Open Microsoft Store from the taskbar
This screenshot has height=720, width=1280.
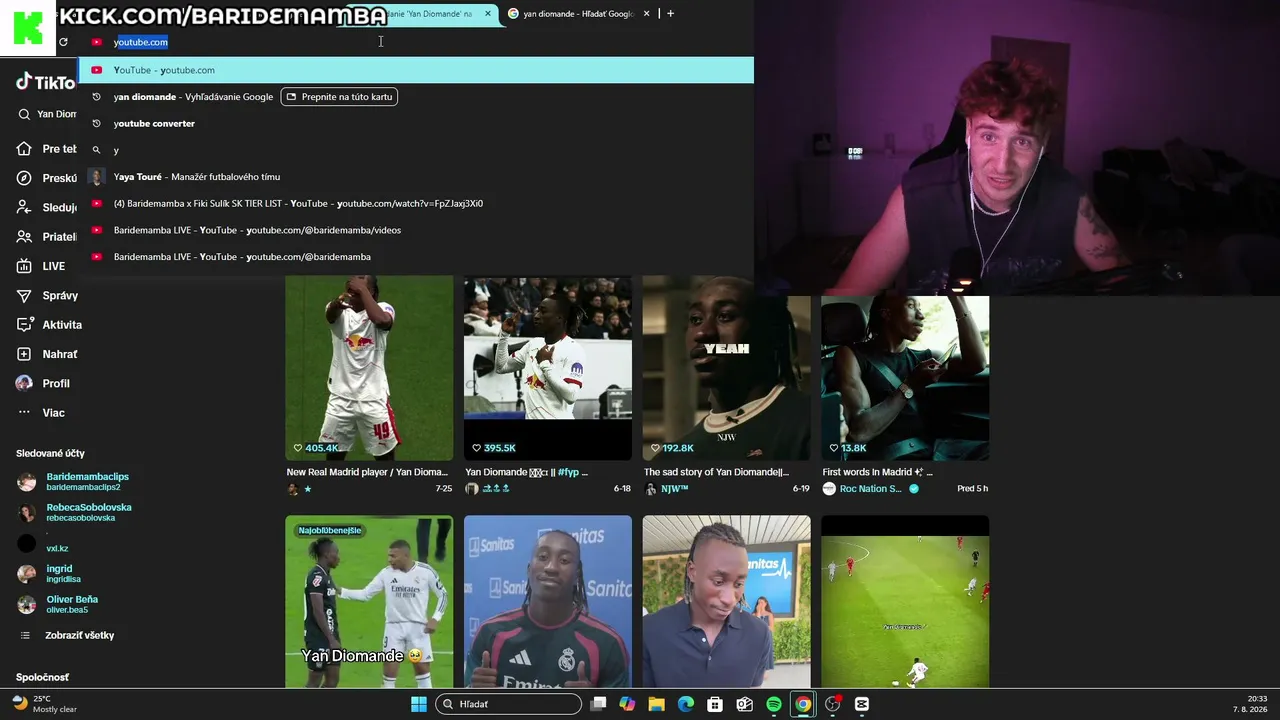point(715,704)
